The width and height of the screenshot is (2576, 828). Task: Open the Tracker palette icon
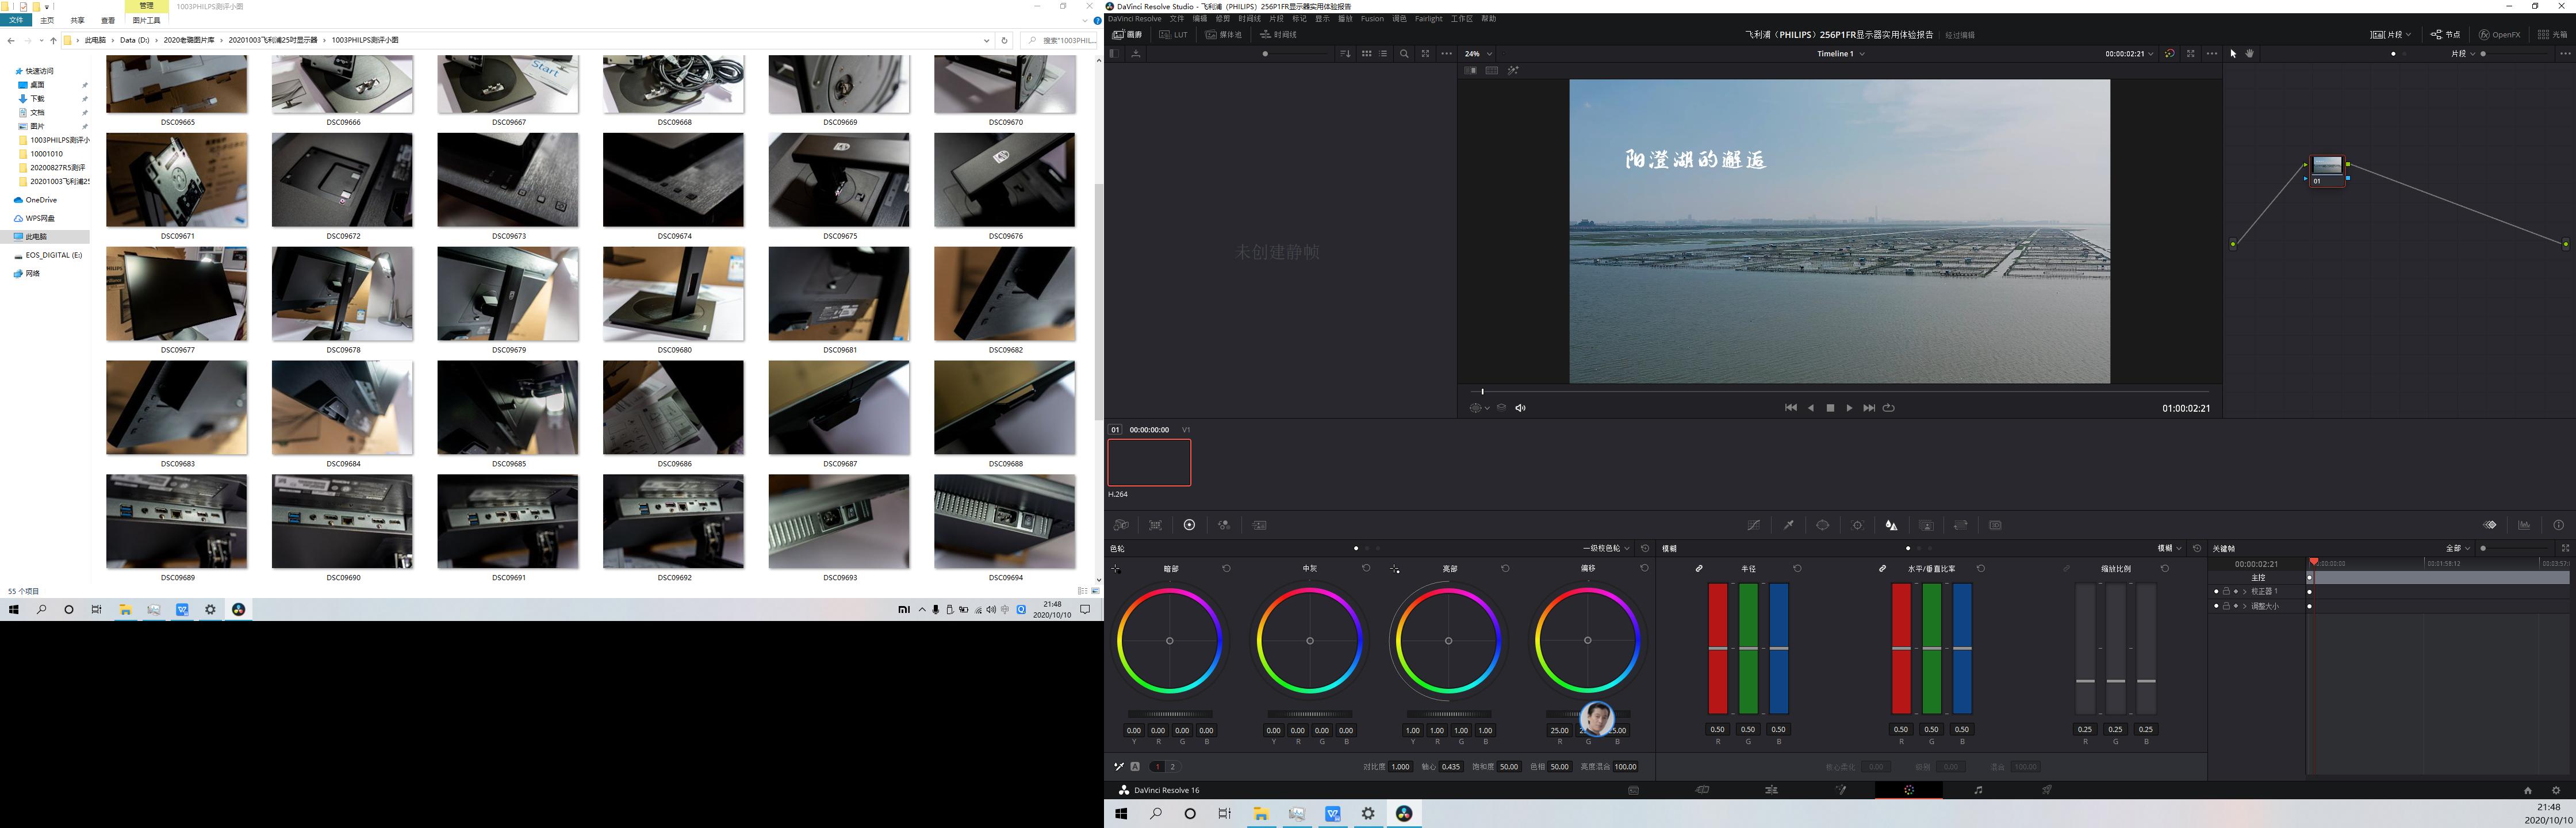click(1857, 525)
